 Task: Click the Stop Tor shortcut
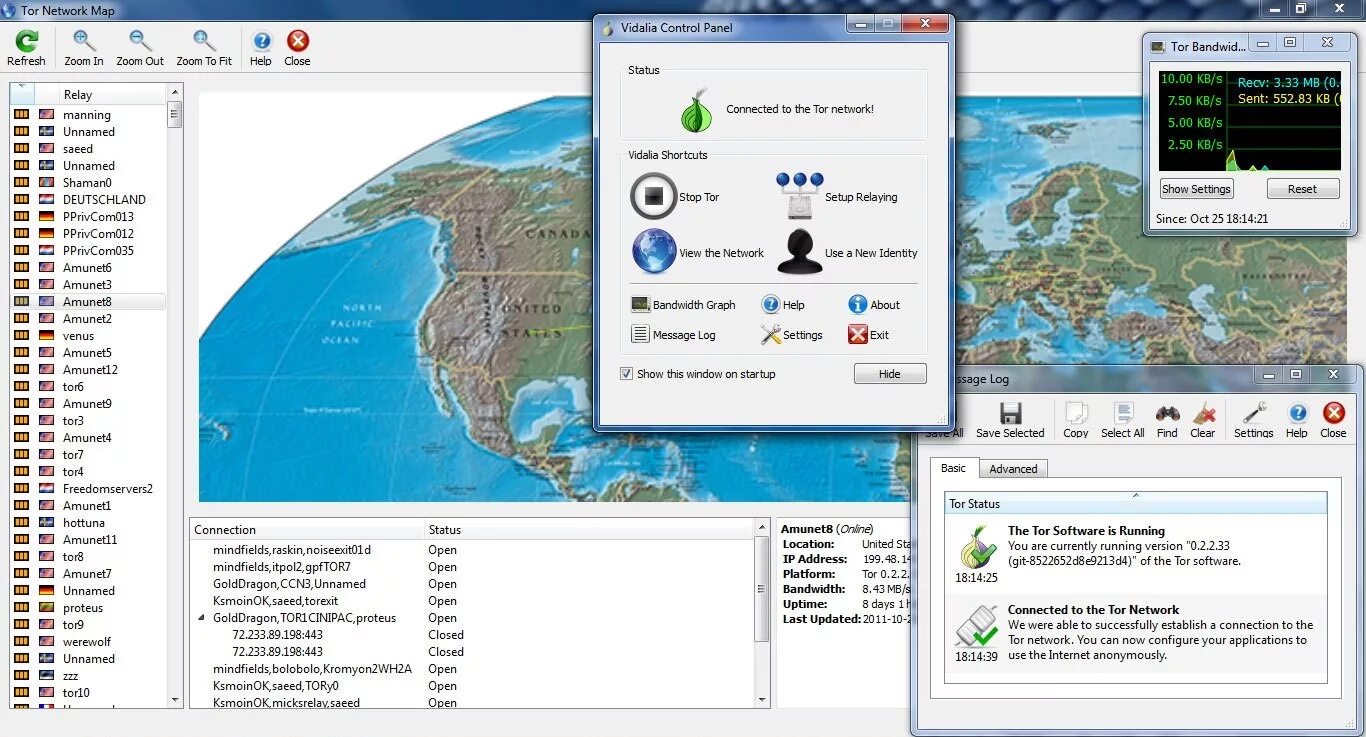click(675, 196)
